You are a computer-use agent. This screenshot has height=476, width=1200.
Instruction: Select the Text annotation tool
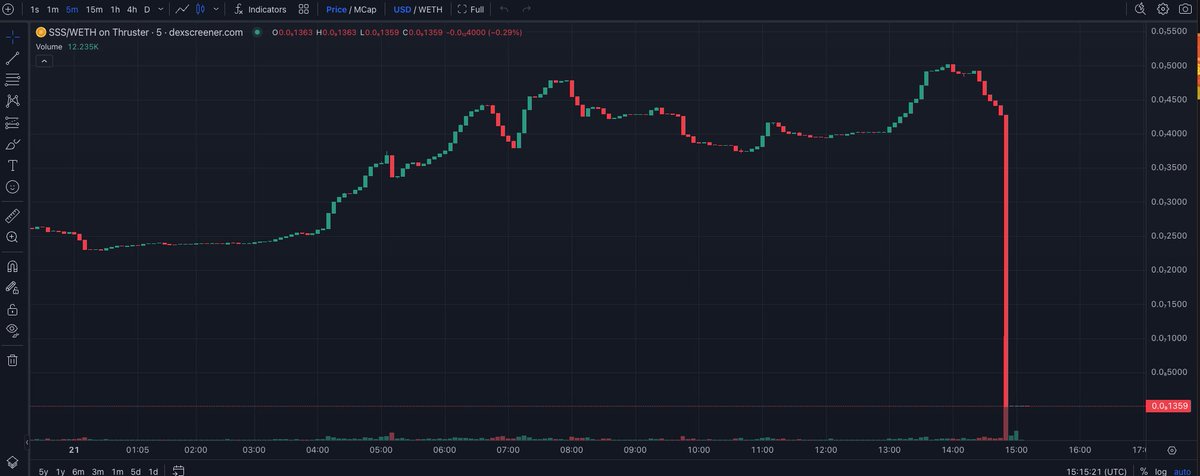tap(12, 165)
